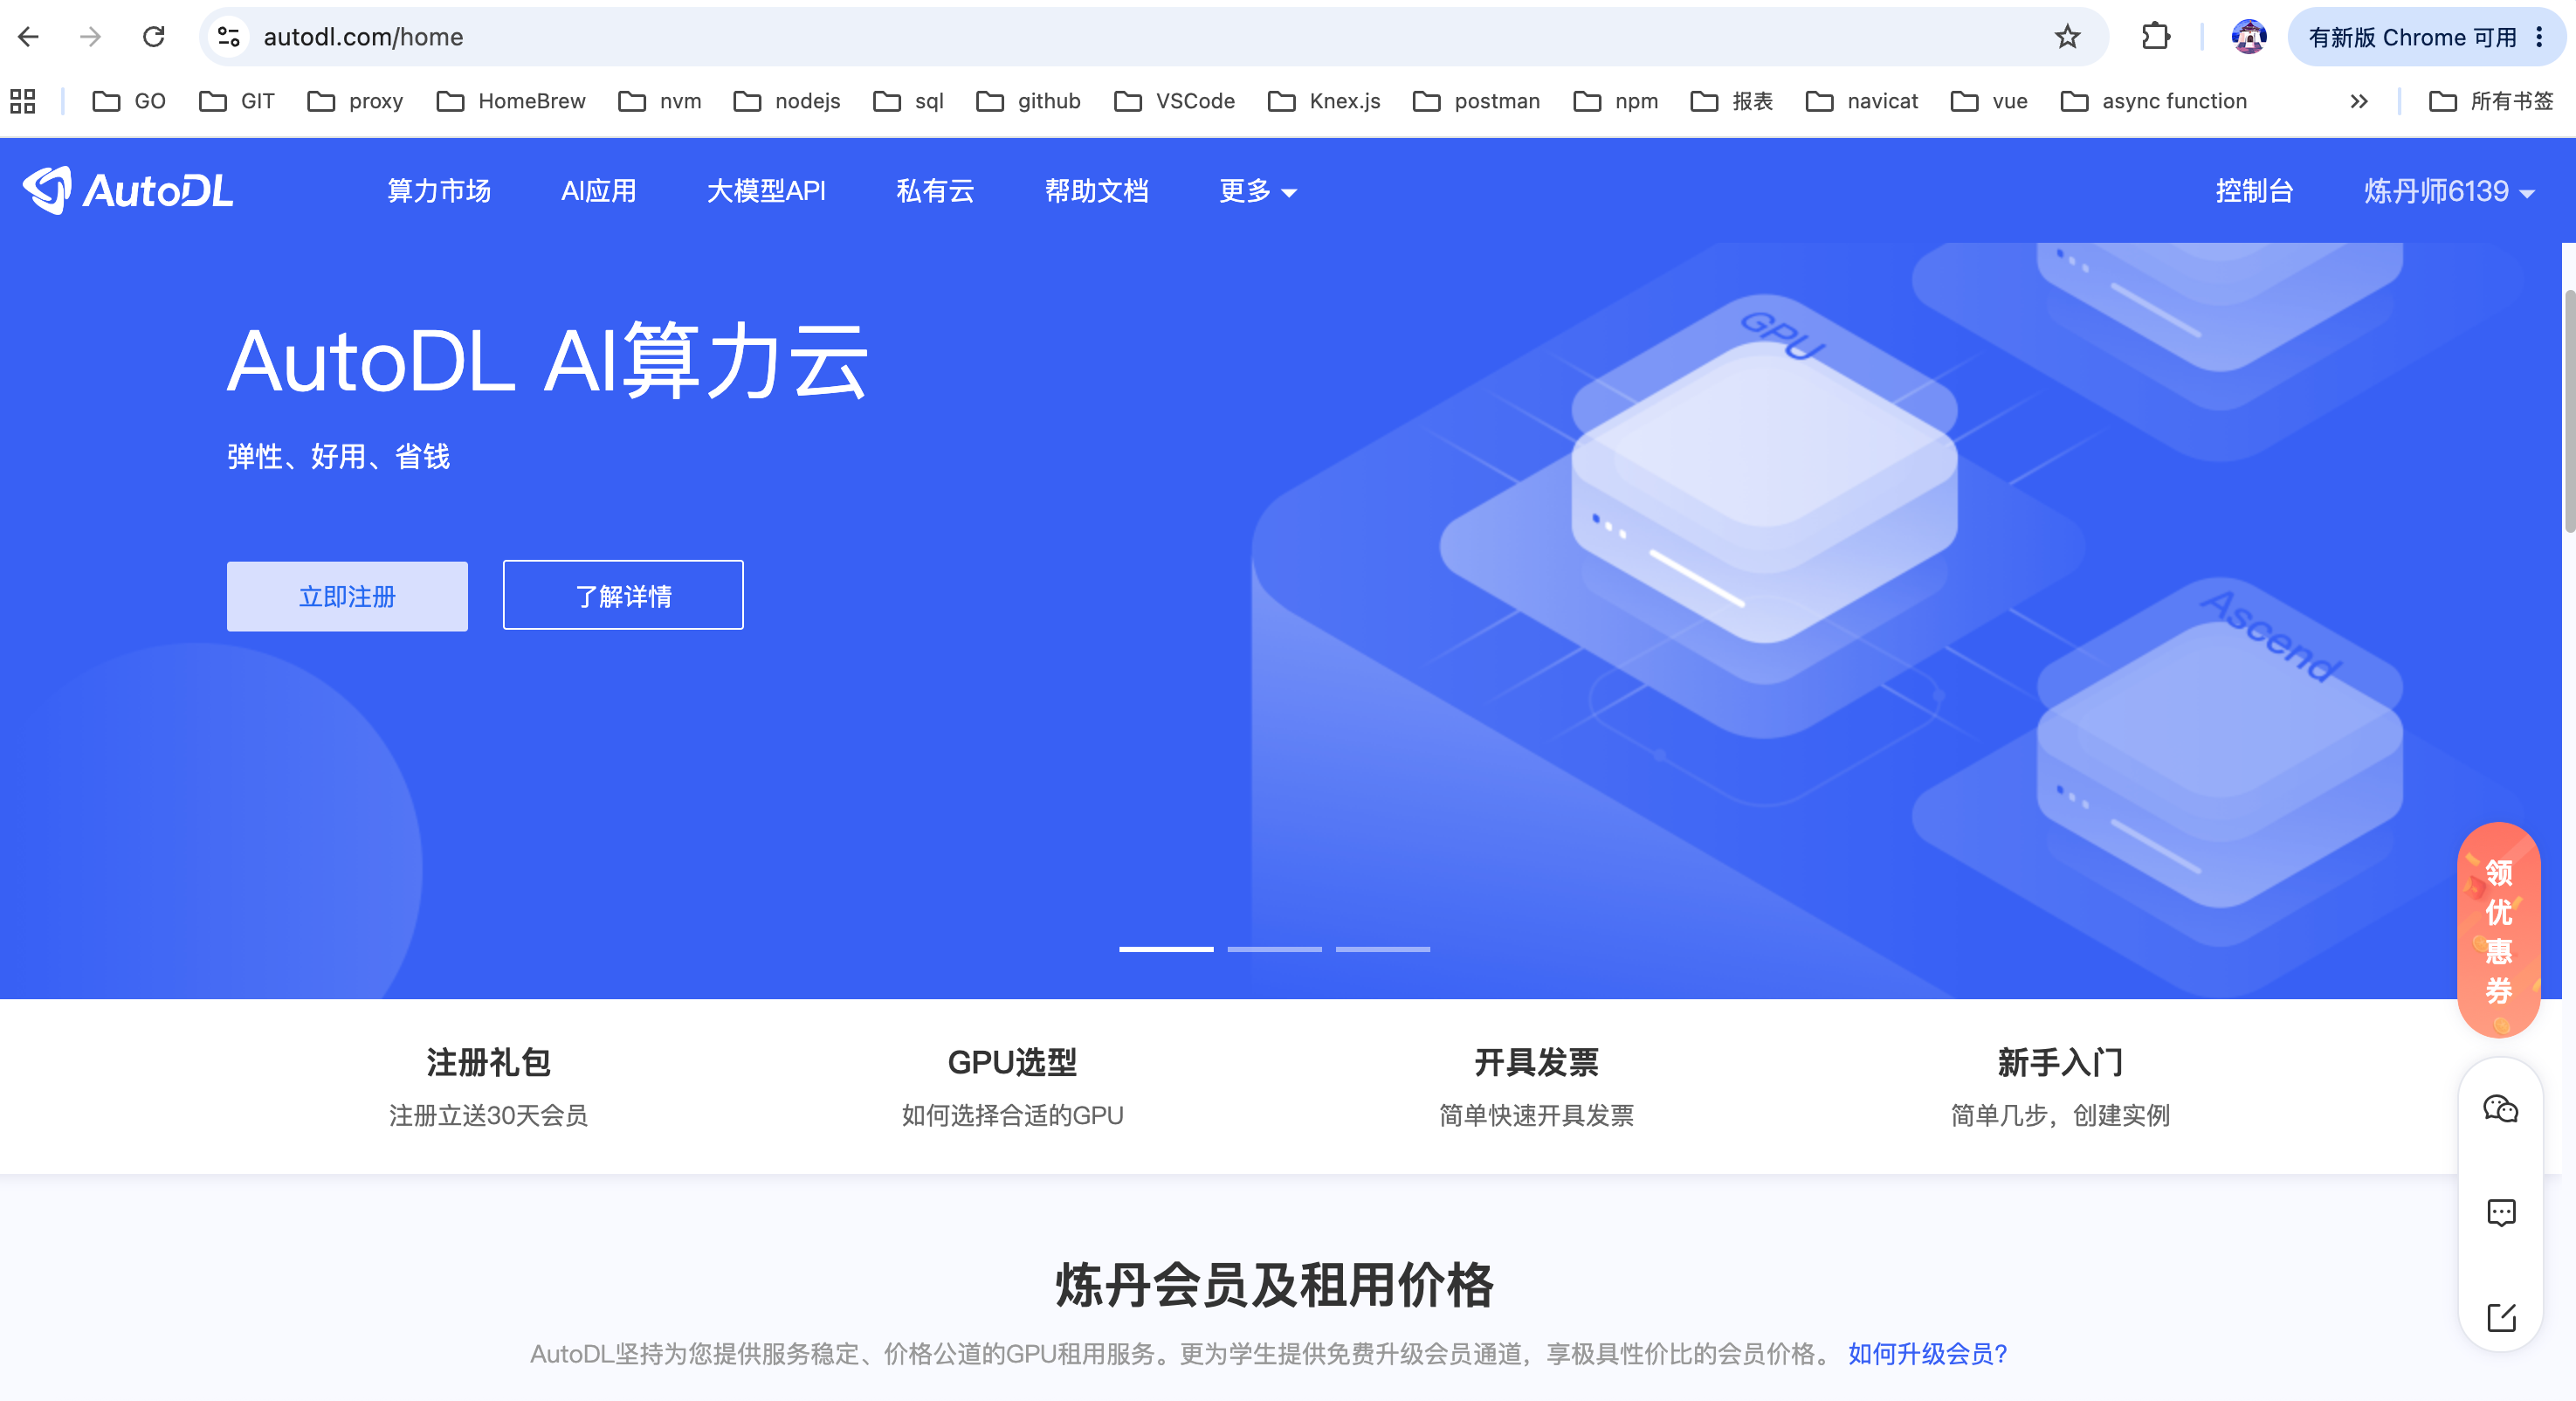Select the 私有云 nav item
This screenshot has width=2576, height=1401.
(x=935, y=191)
